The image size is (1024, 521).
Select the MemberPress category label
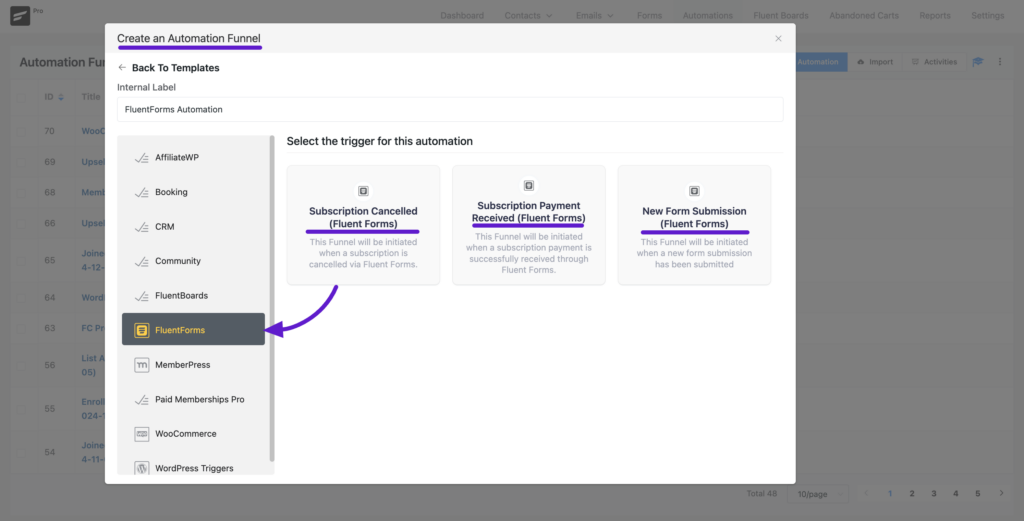pos(183,365)
